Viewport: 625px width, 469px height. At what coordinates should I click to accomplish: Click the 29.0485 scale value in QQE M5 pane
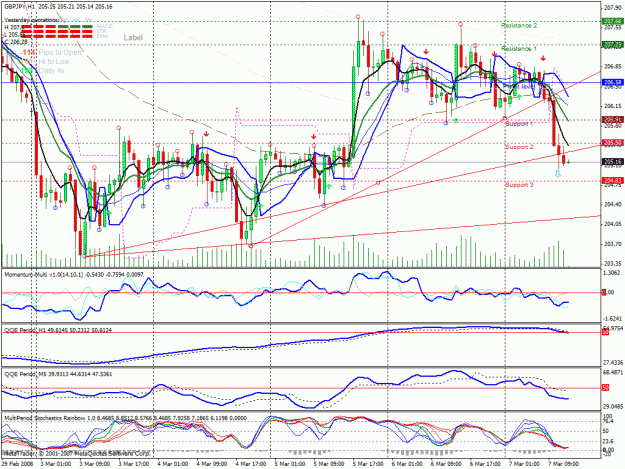(x=612, y=406)
